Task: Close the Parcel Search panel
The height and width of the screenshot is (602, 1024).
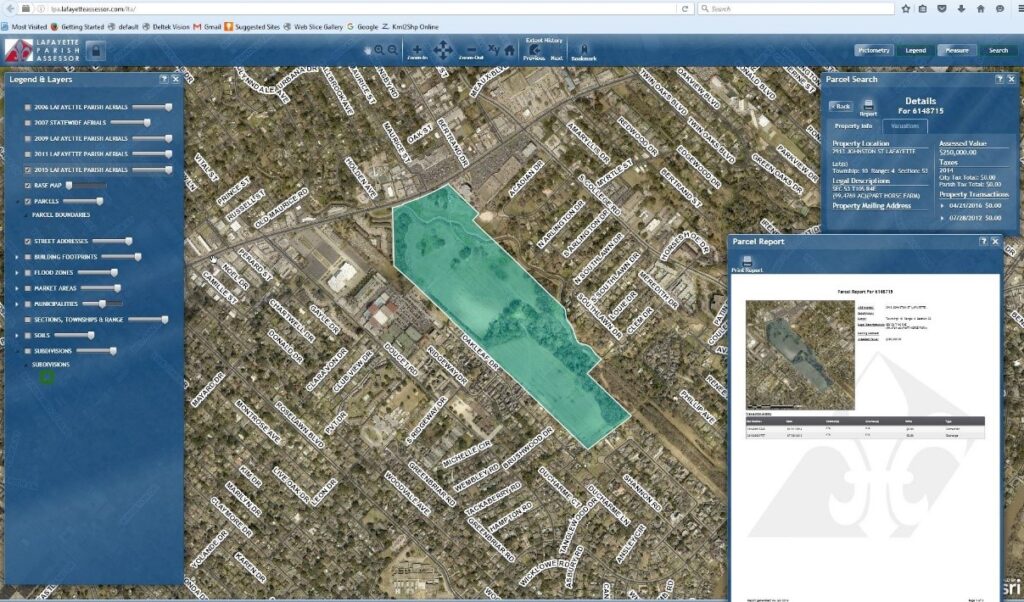Action: (1011, 79)
